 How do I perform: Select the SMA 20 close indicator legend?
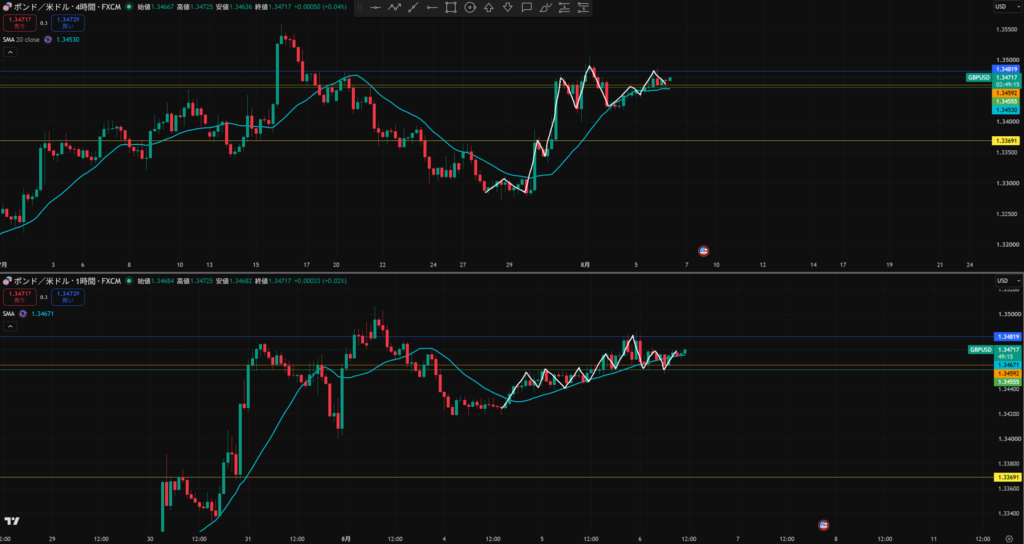pos(22,40)
